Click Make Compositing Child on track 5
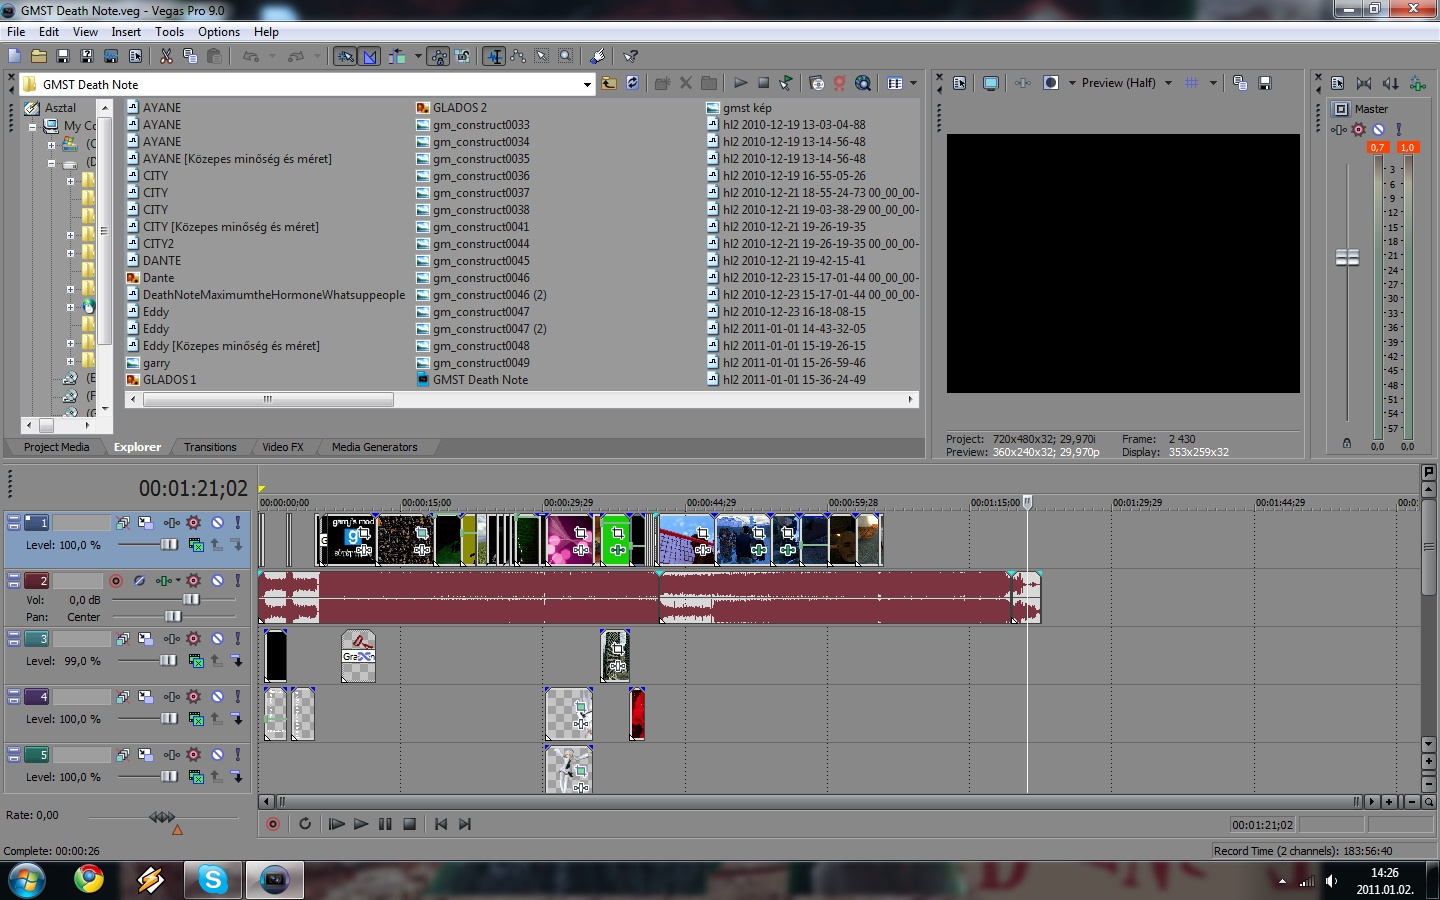Screen dimensions: 1440x900 (237, 776)
